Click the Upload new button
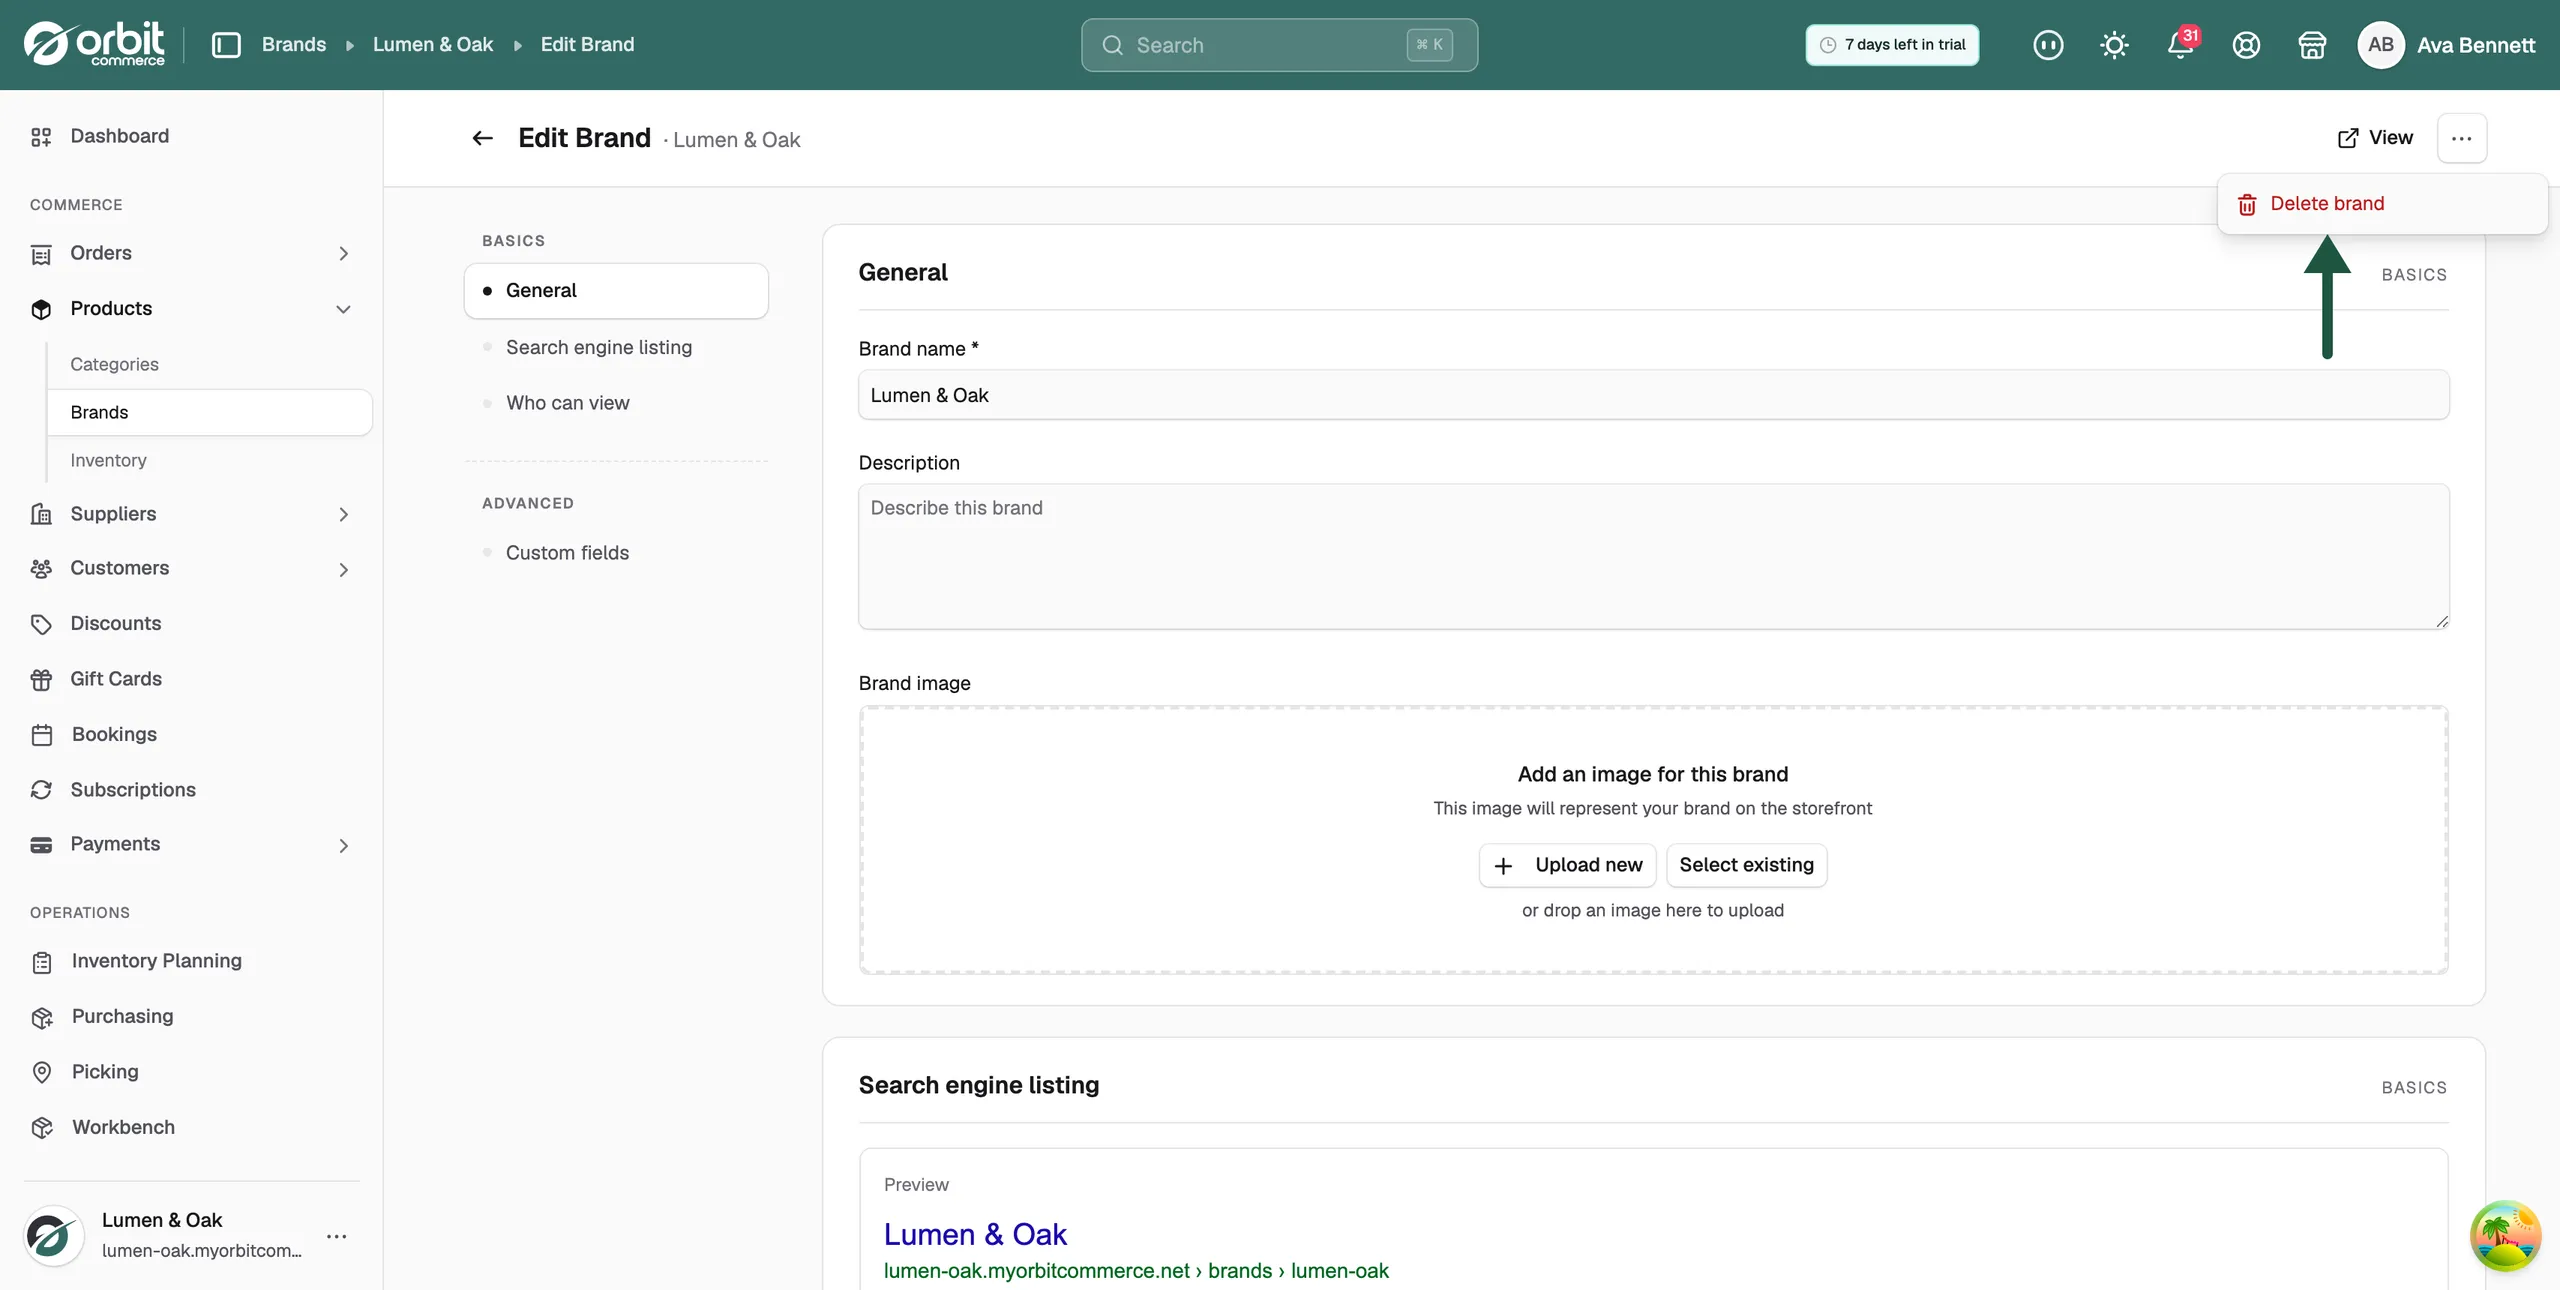The width and height of the screenshot is (2560, 1290). tap(1567, 865)
